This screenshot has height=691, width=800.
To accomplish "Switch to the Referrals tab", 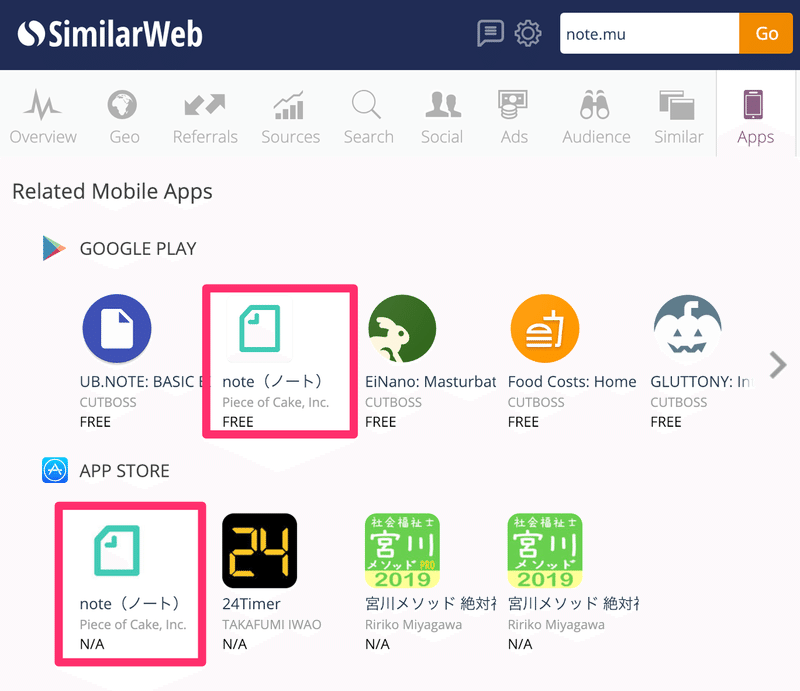I will coord(205,117).
